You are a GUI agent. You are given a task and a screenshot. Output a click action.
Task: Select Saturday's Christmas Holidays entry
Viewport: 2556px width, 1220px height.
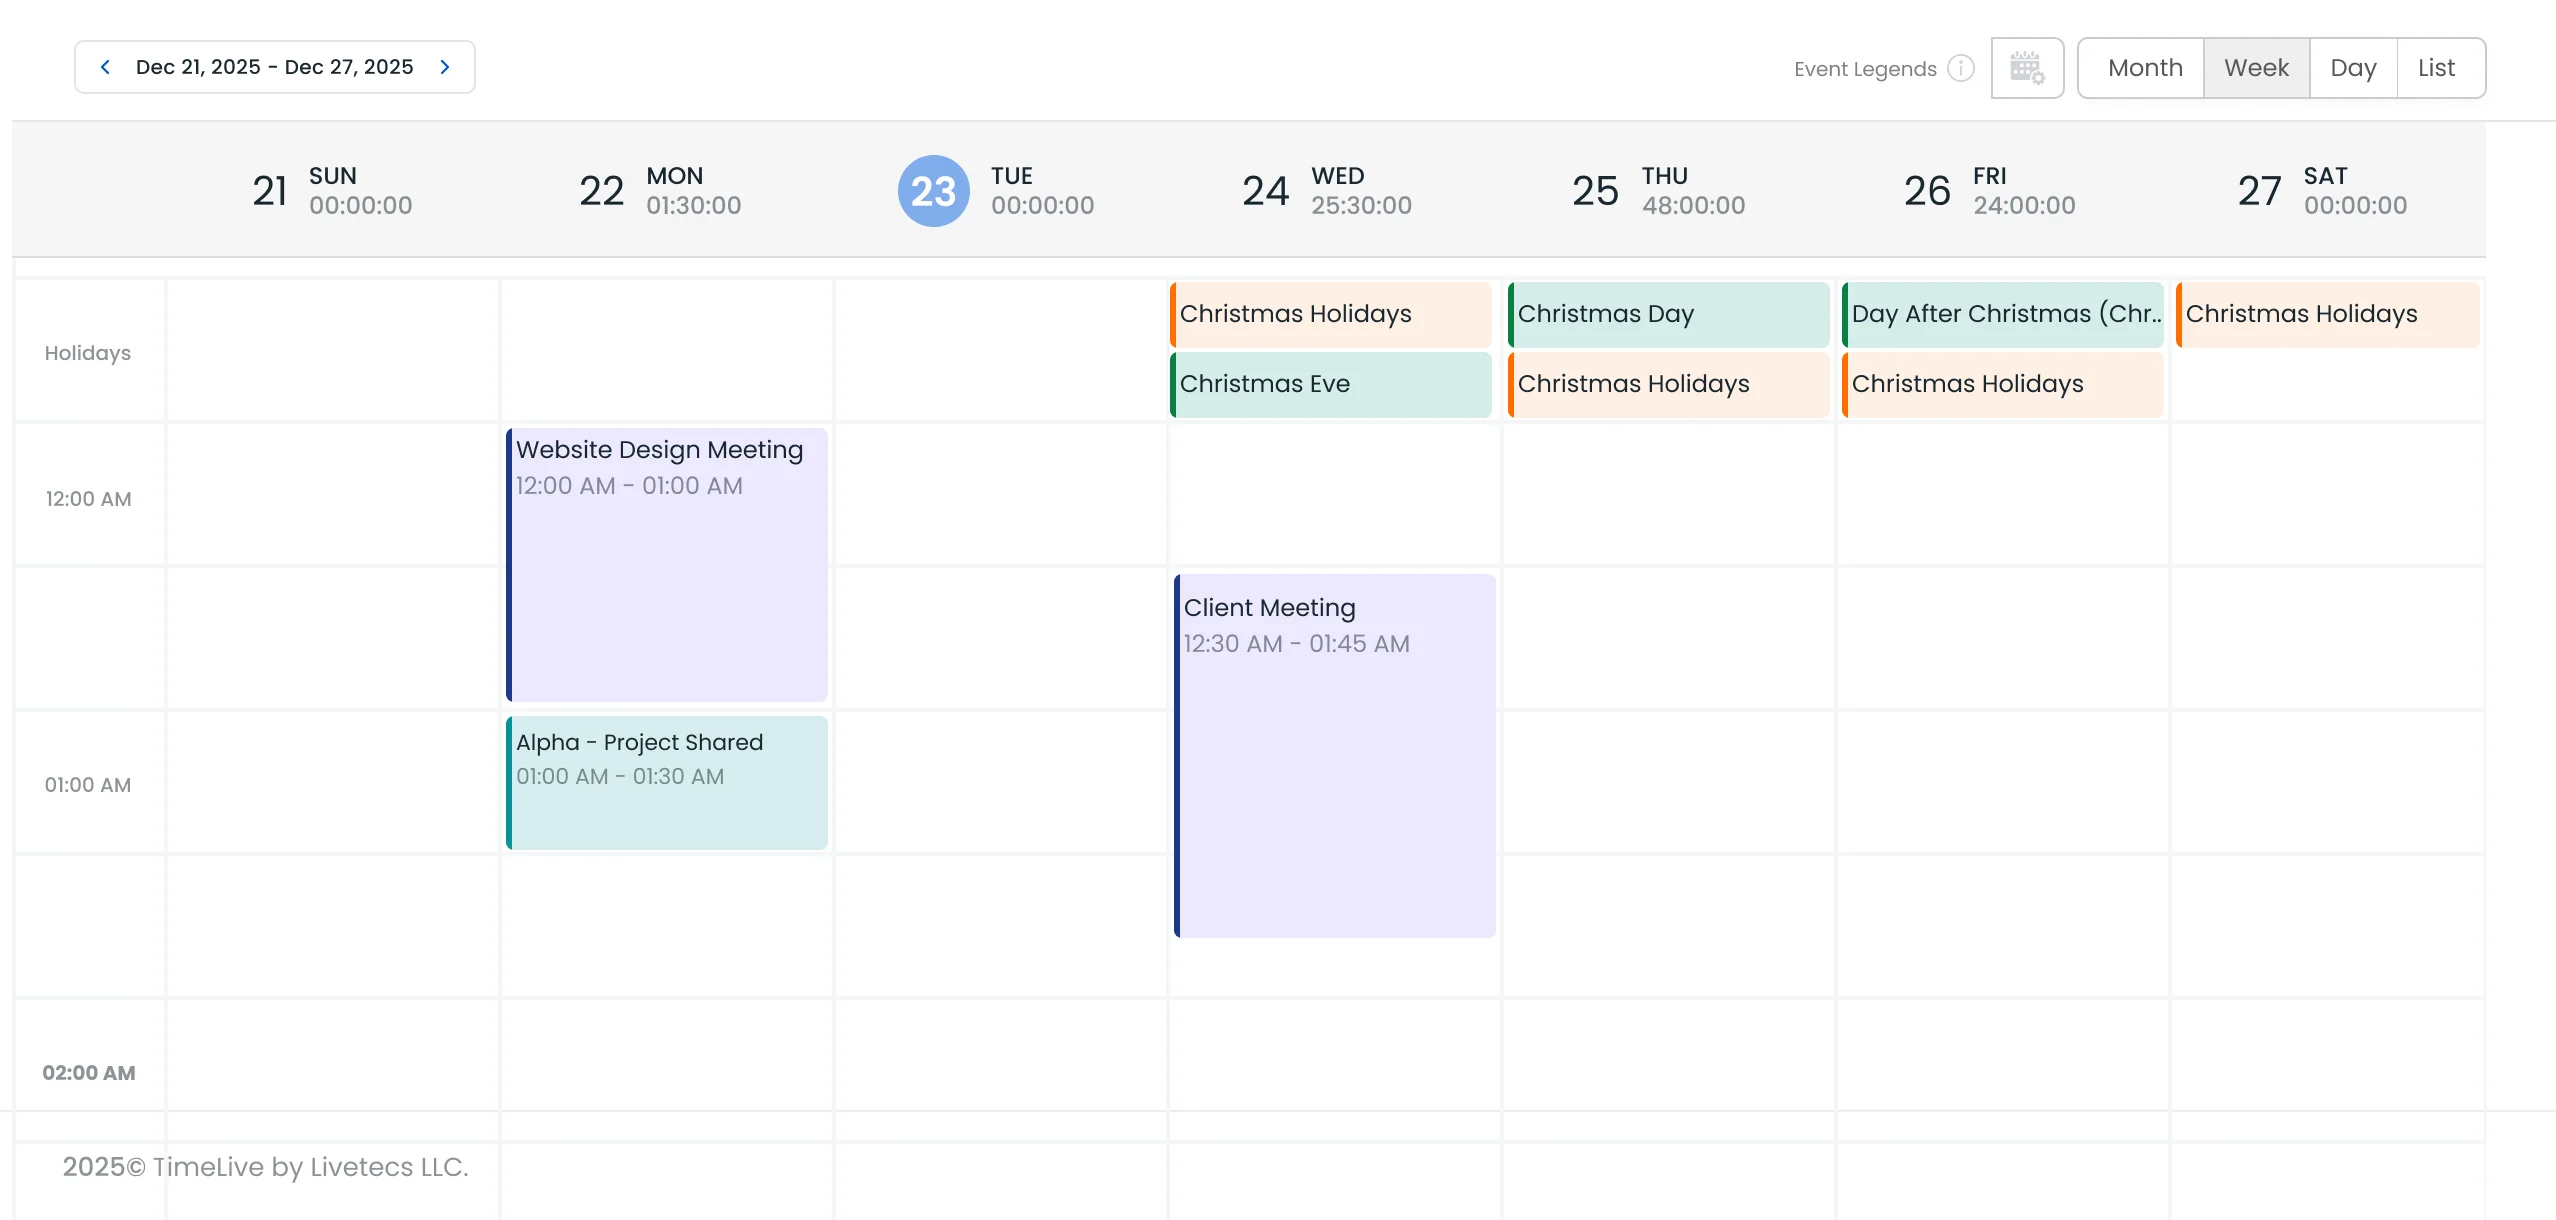point(2328,314)
